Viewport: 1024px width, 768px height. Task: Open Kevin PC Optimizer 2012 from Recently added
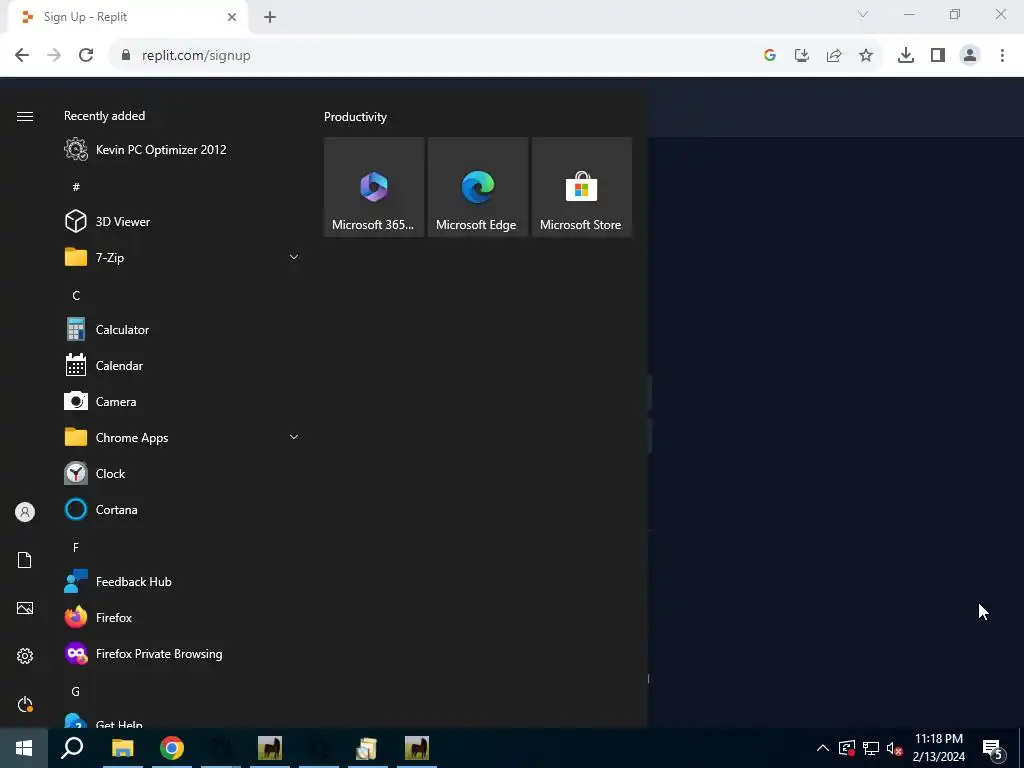pos(180,150)
